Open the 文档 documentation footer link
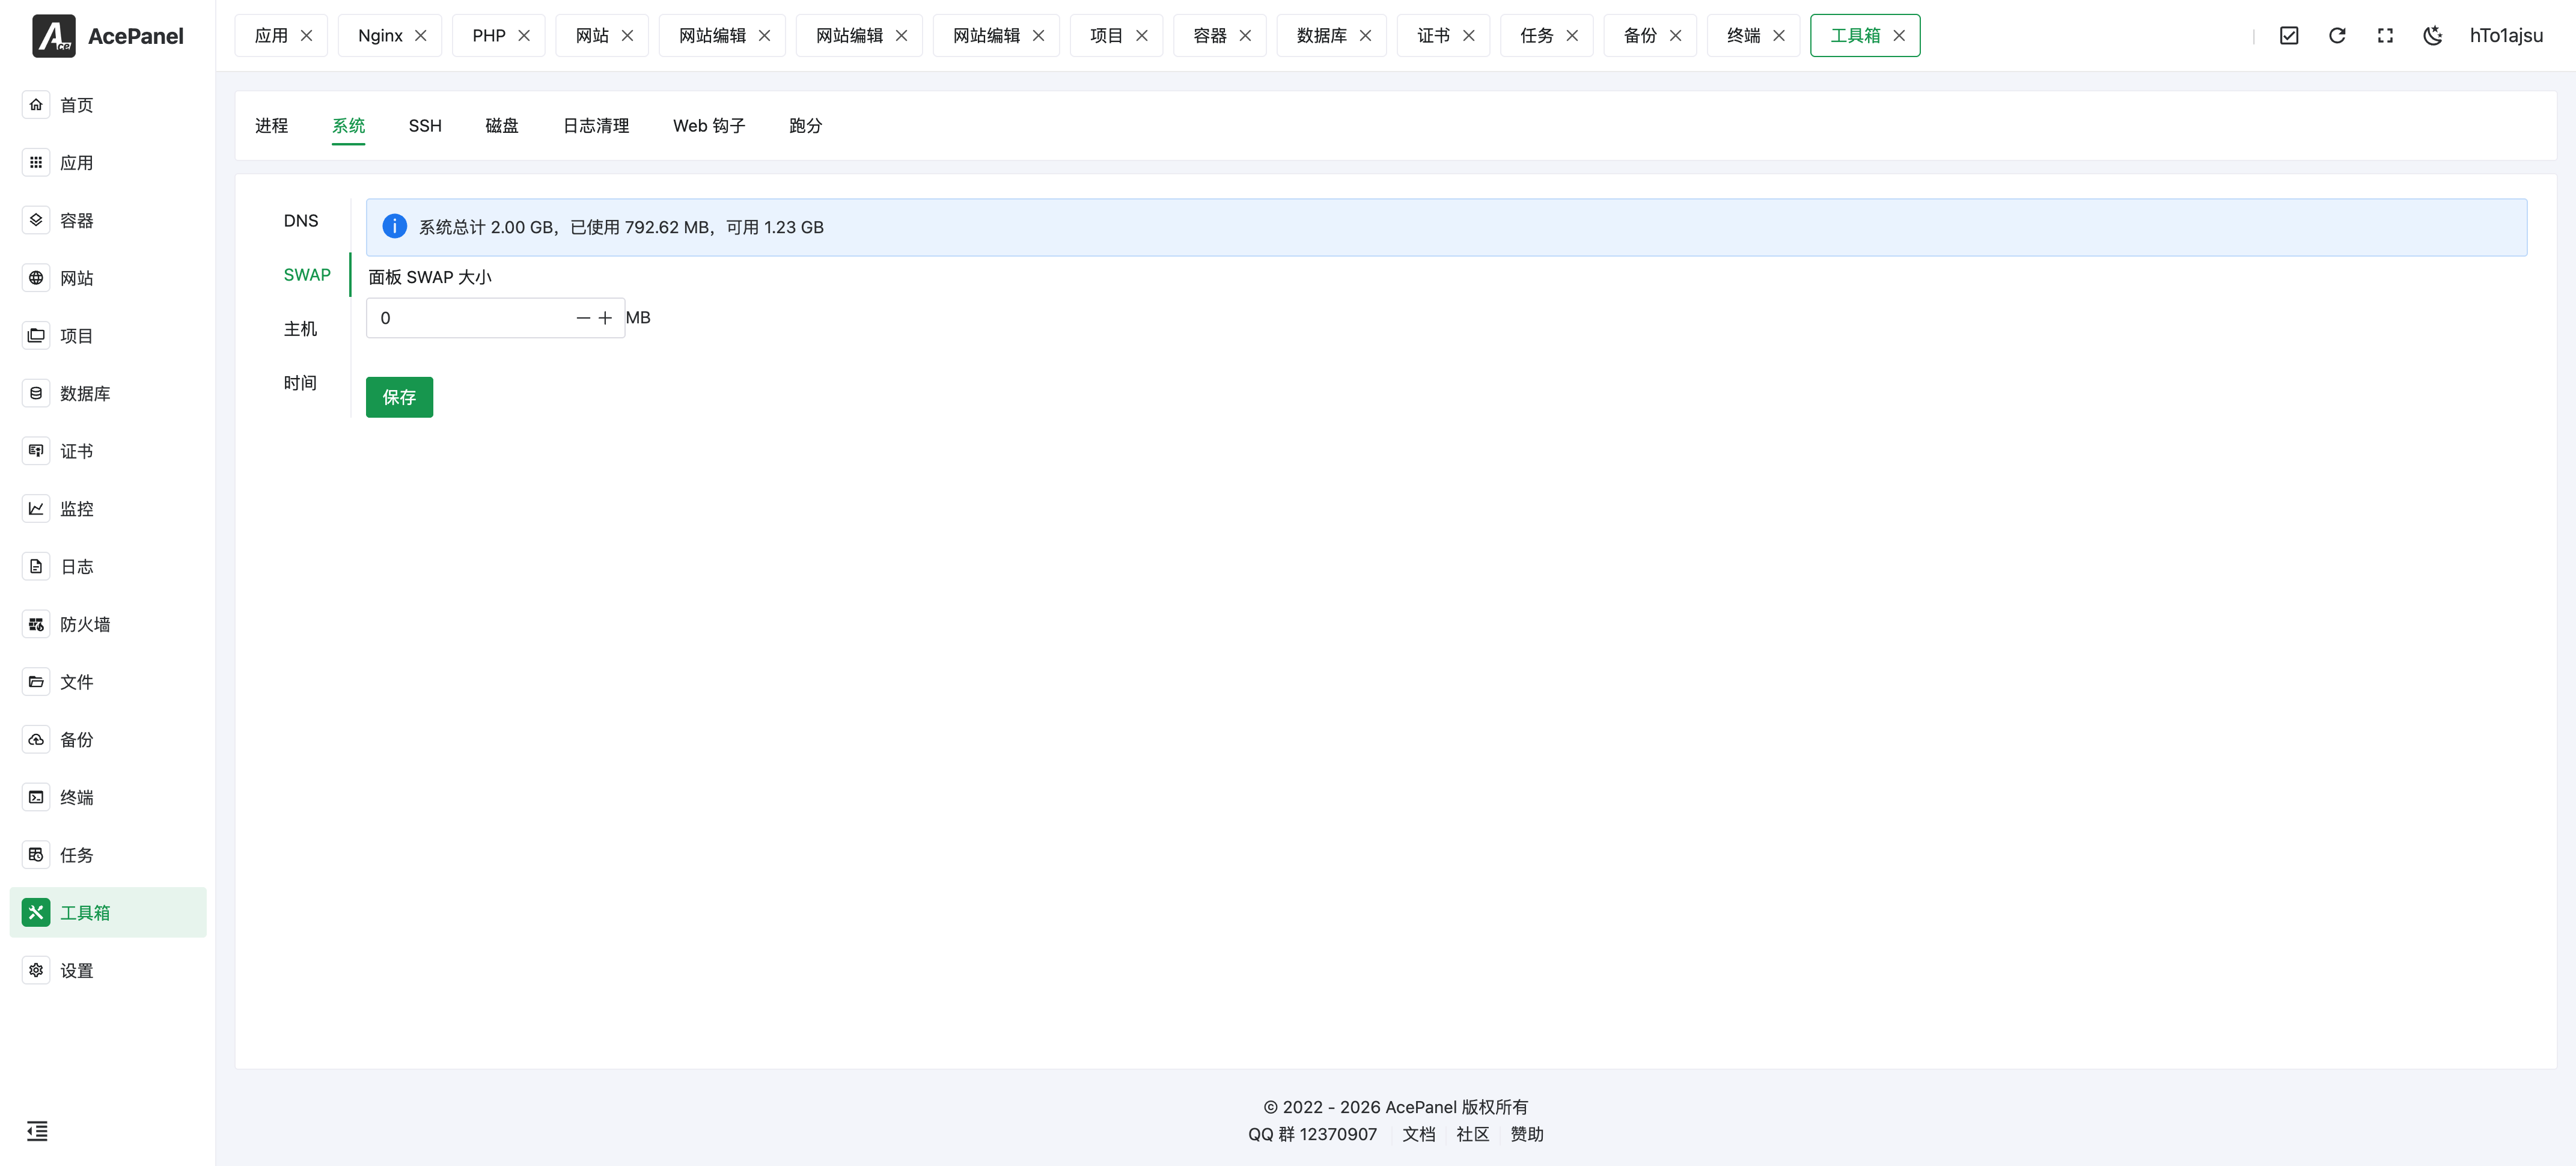The width and height of the screenshot is (2576, 1166). point(1418,1134)
